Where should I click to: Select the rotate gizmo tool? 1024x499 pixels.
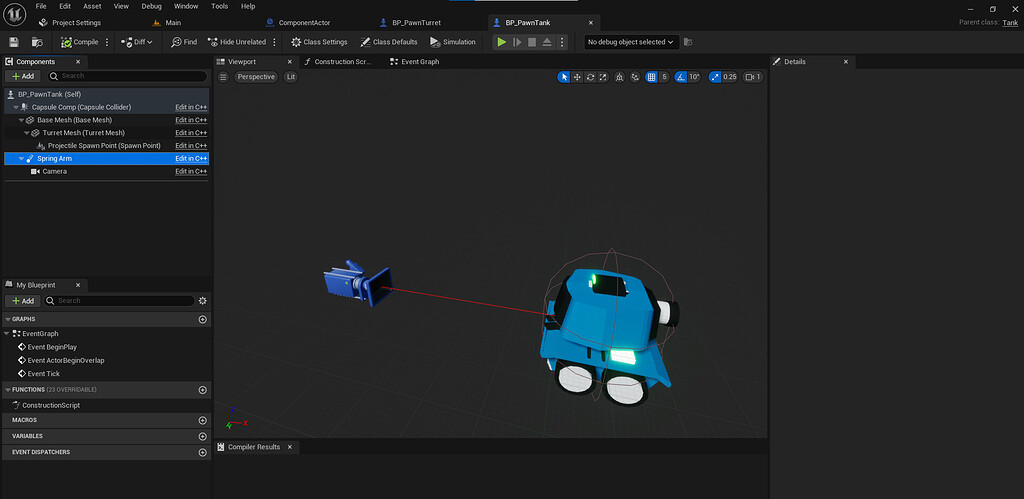point(590,77)
